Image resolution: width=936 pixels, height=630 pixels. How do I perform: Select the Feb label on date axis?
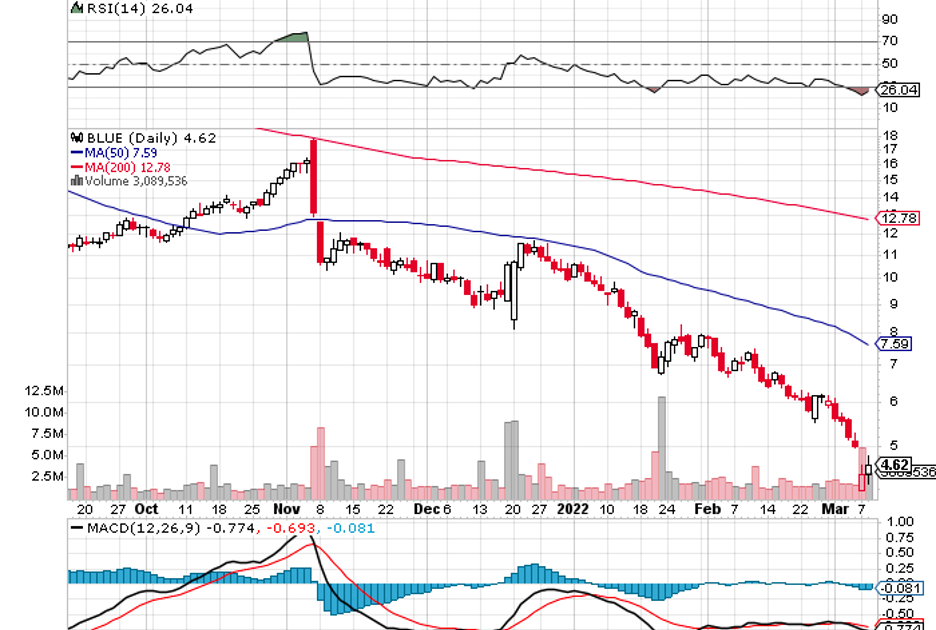[708, 508]
